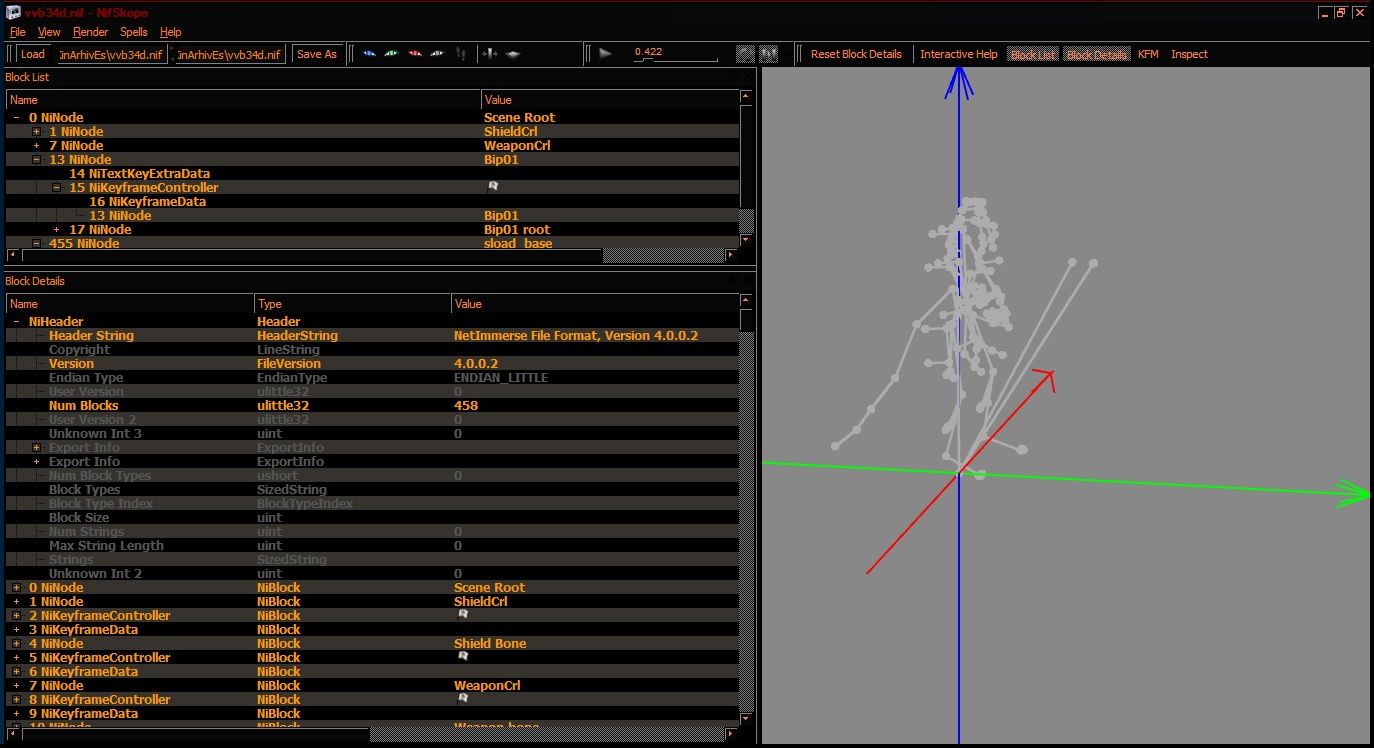
Task: Toggle the Inspect panel button
Action: (x=1189, y=54)
